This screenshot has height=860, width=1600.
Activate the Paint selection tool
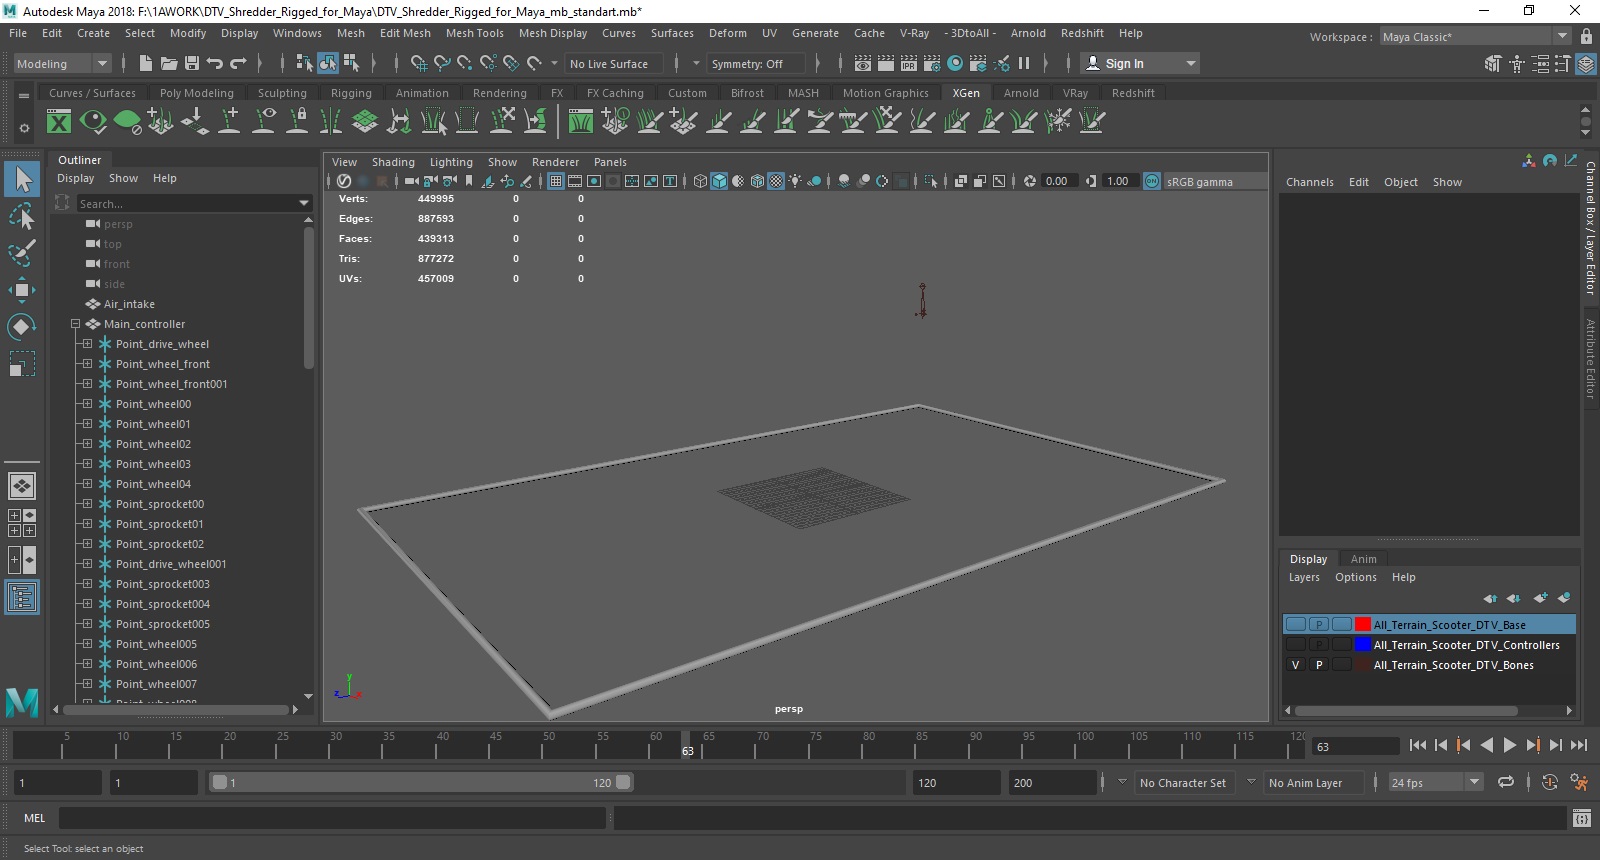tap(22, 253)
